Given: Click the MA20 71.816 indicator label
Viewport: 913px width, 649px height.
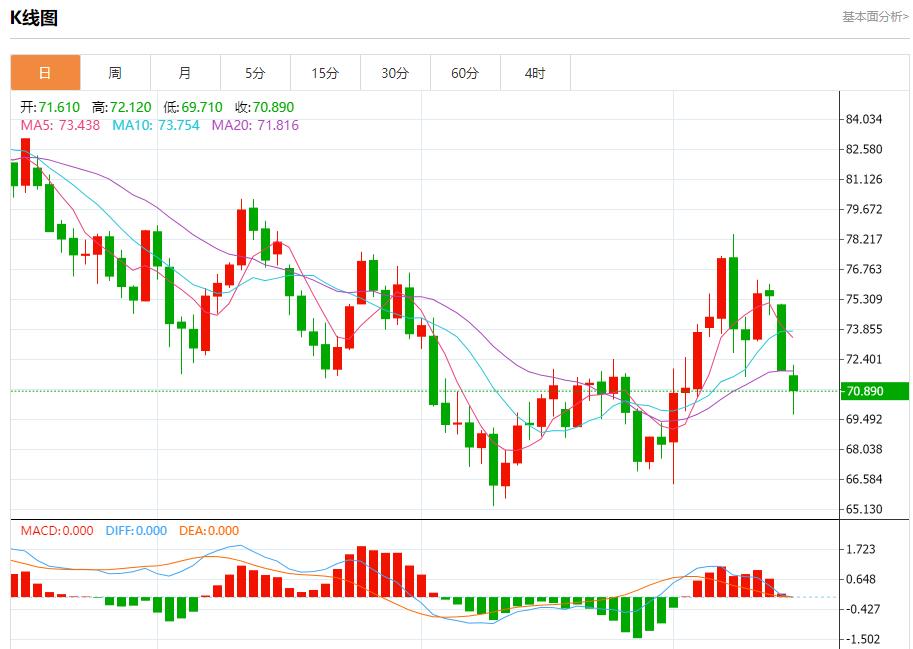Looking at the screenshot, I should (x=254, y=125).
